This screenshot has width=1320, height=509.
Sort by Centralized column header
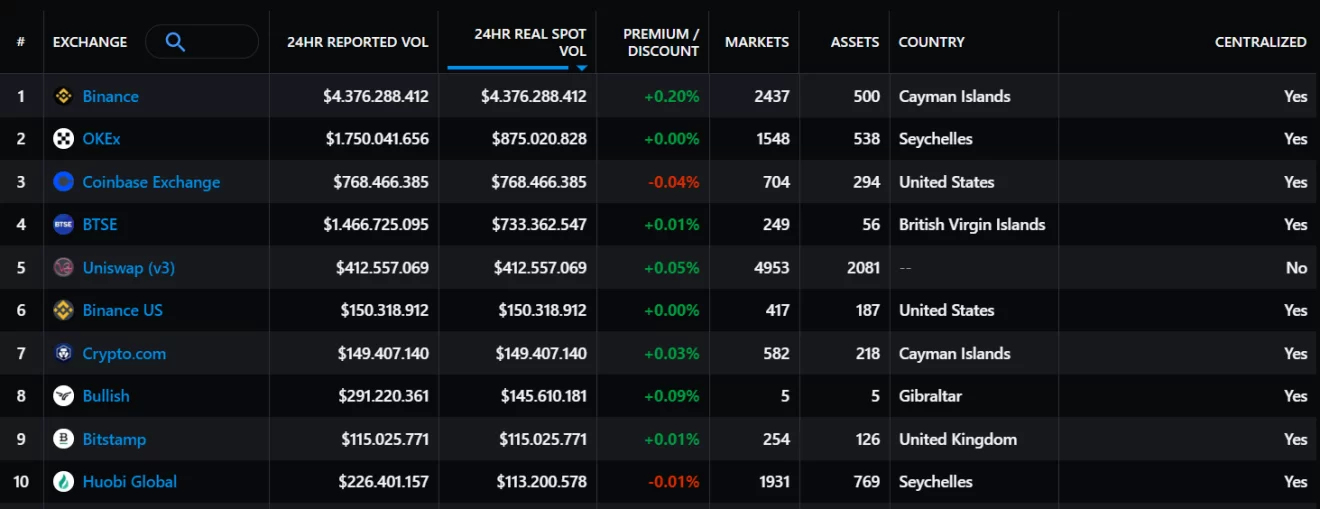pos(1260,42)
